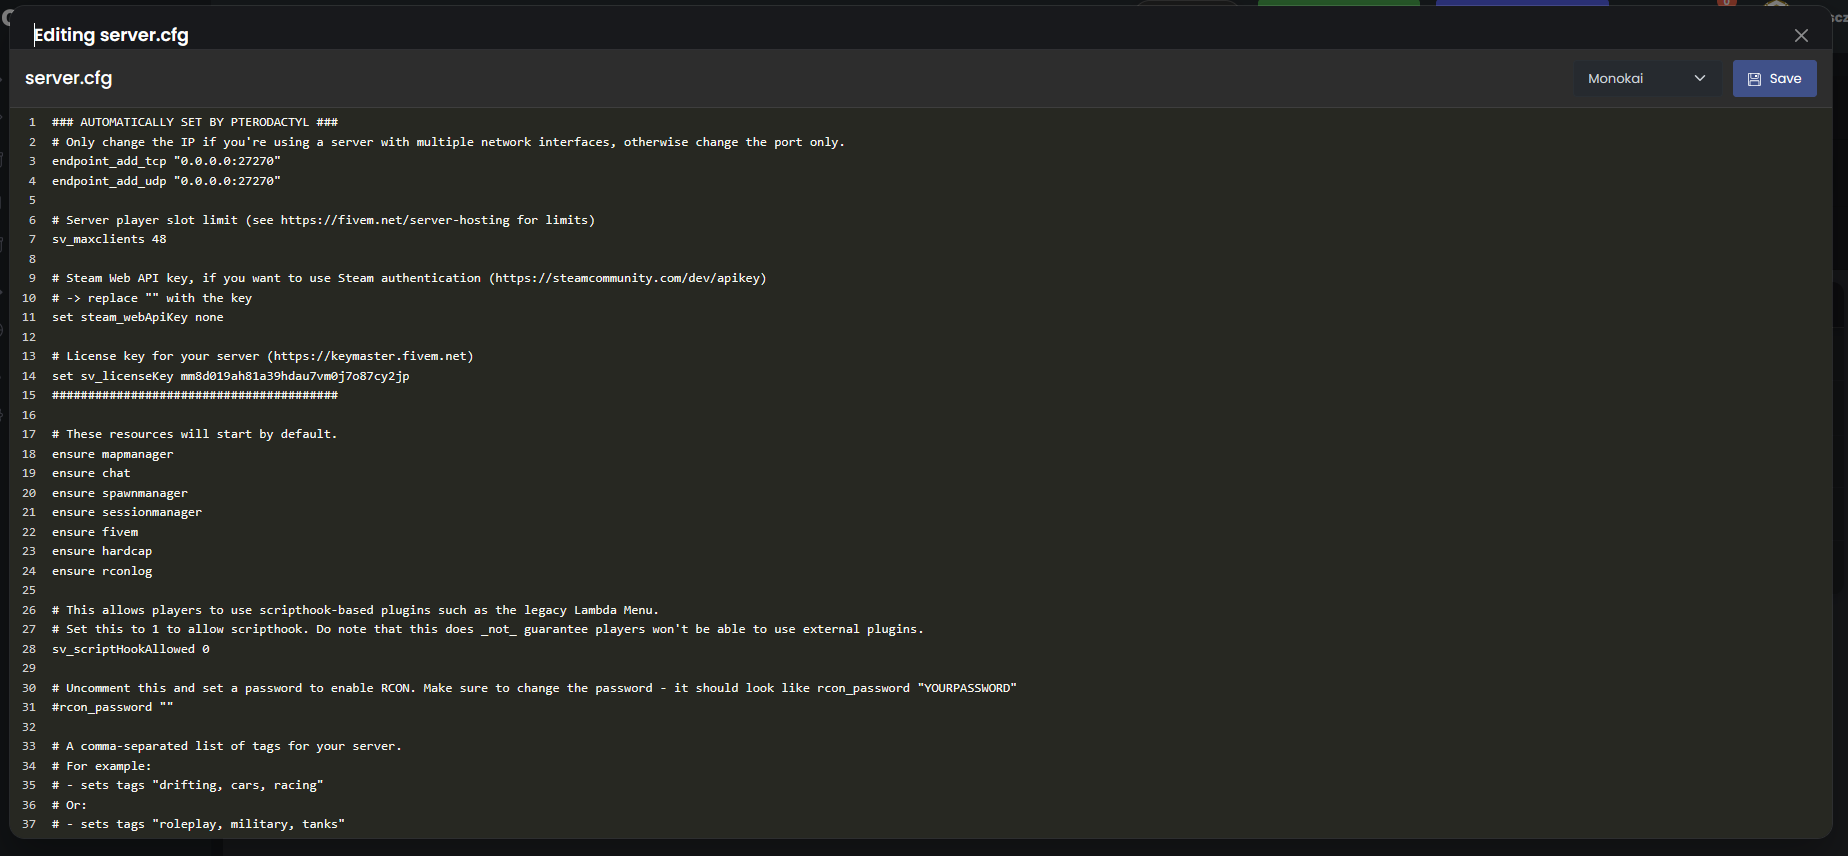Click the ensure mapmanager line
The height and width of the screenshot is (856, 1848).
[112, 455]
